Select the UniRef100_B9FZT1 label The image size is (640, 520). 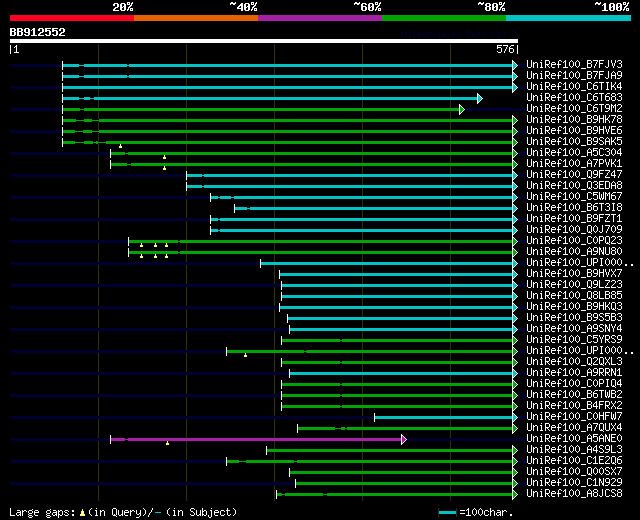pyautogui.click(x=574, y=219)
